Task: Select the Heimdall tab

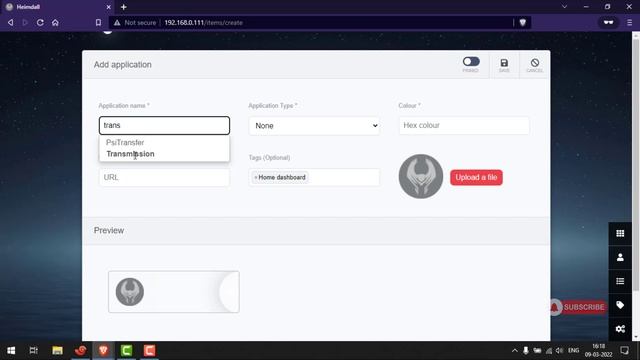Action: coord(57,7)
